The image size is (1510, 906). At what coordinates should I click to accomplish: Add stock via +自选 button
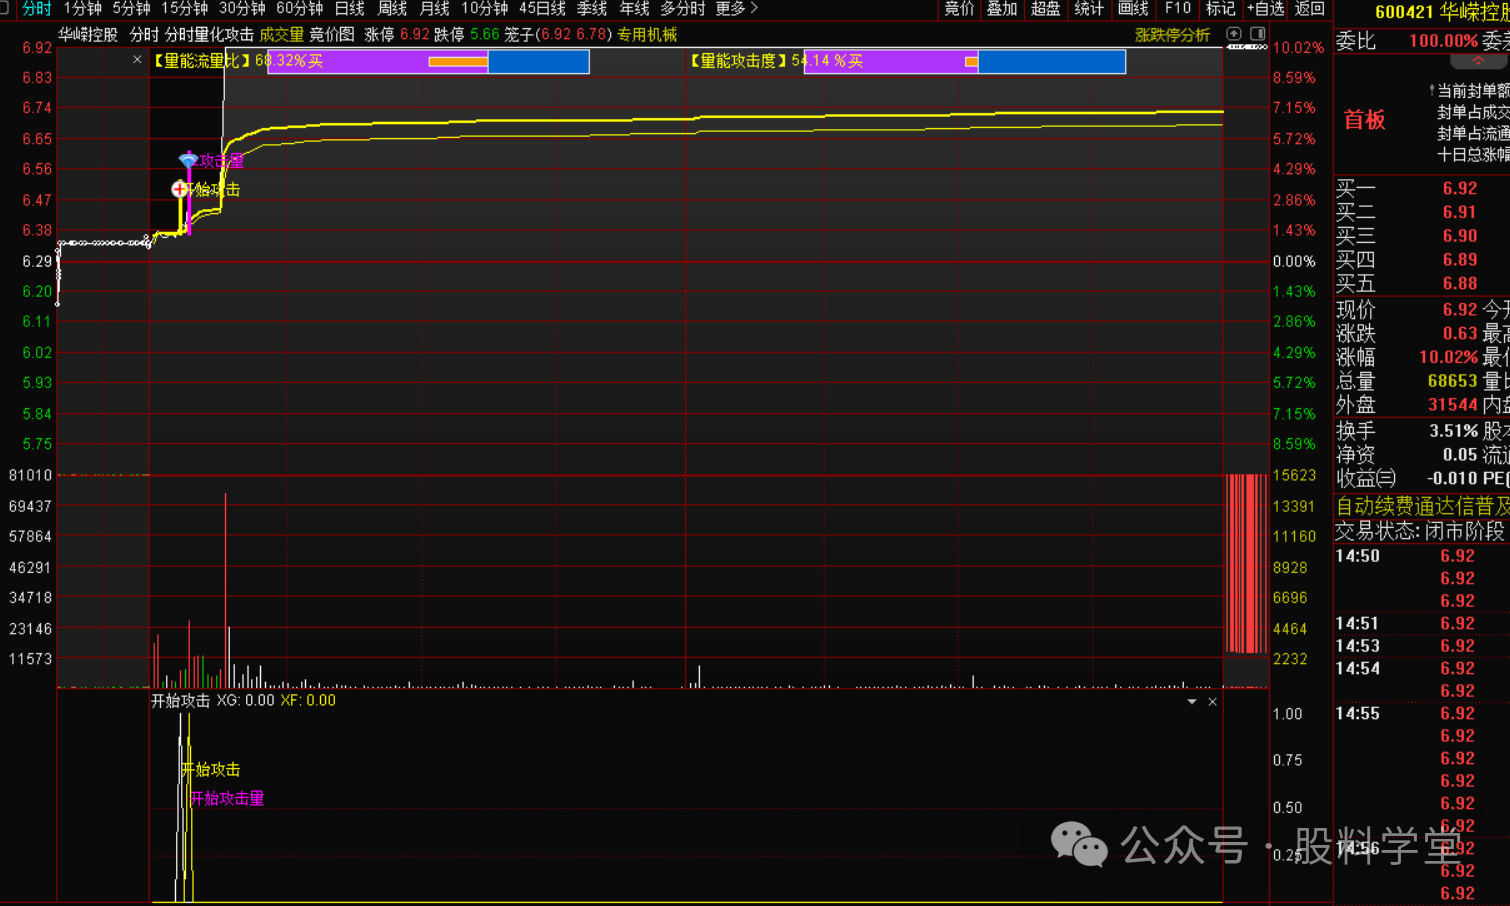tap(1265, 9)
